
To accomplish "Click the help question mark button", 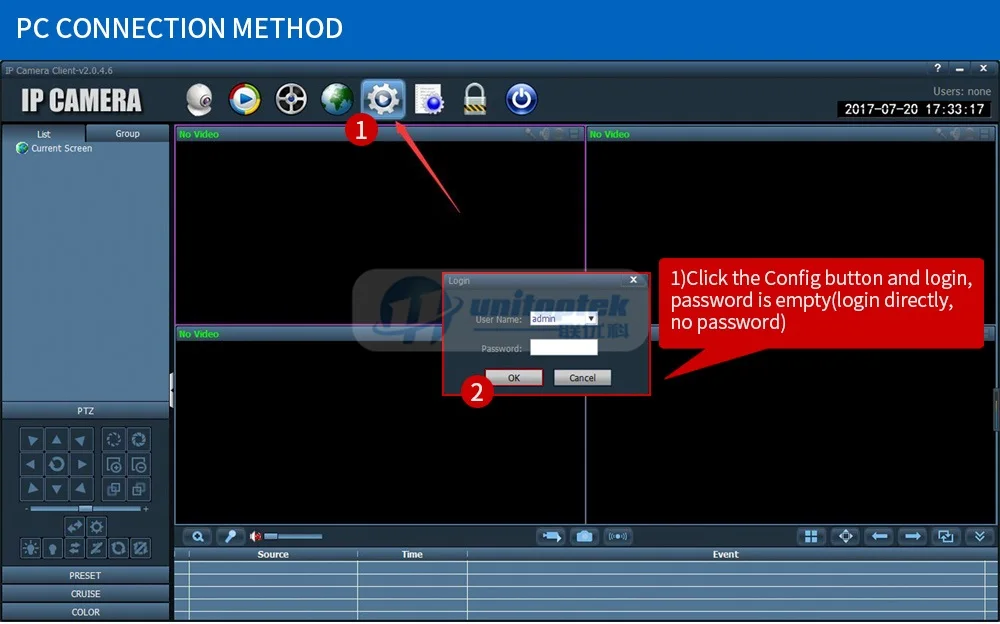I will [937, 68].
